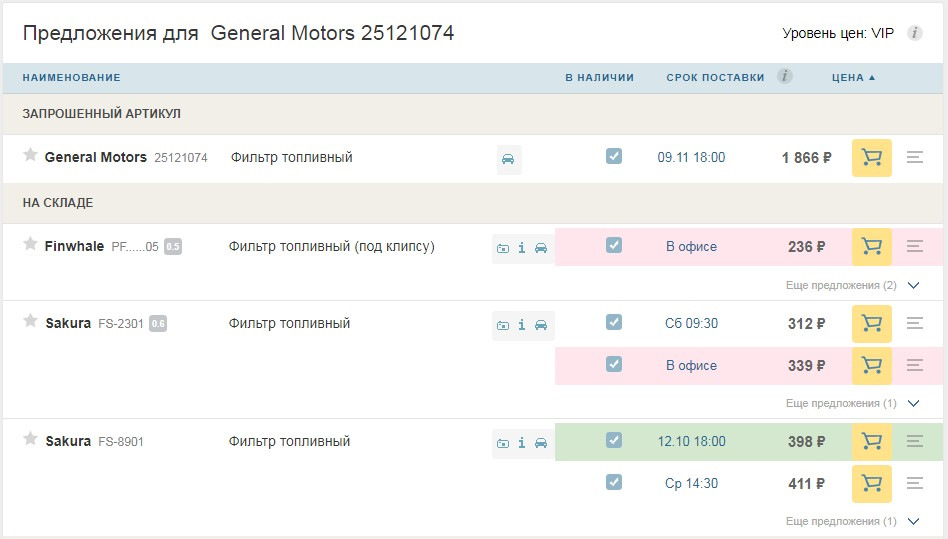This screenshot has width=948, height=539.
Task: Click the delivery time info icon in header
Action: coord(785,76)
